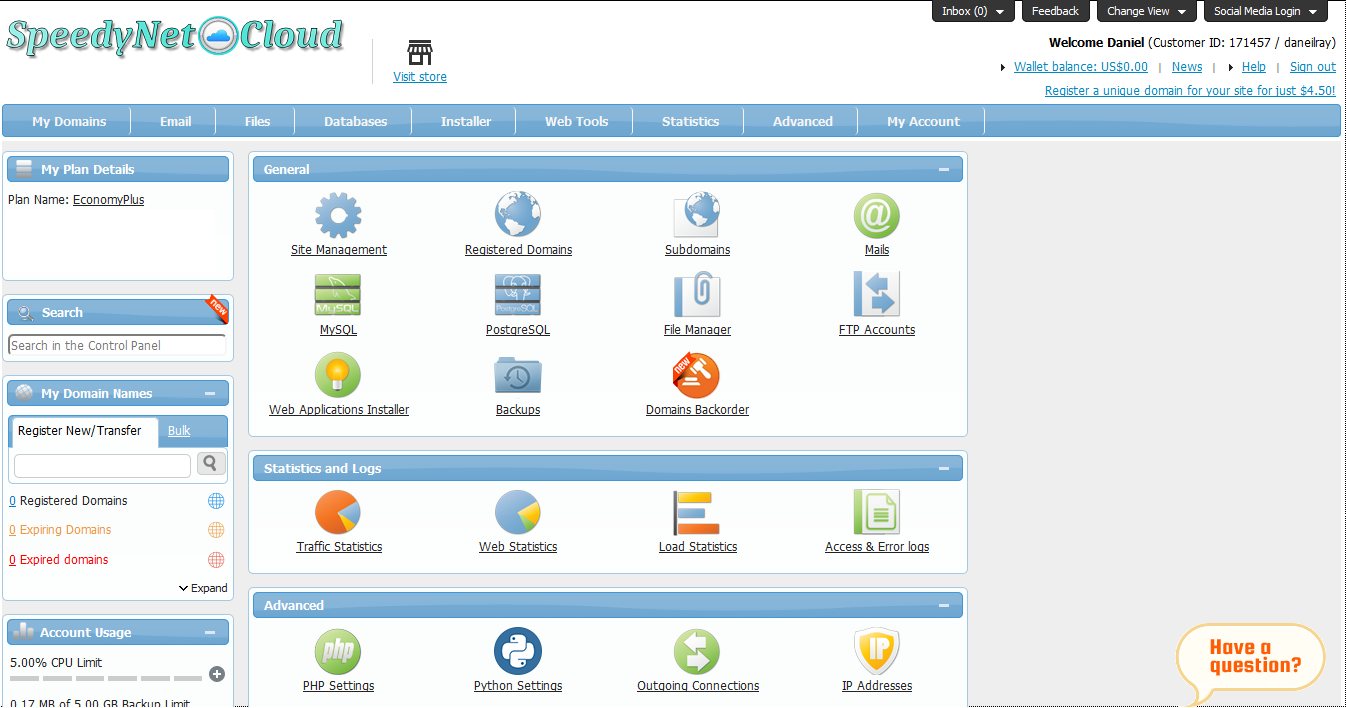Open the My Domains menu
Image resolution: width=1346 pixels, height=708 pixels.
[x=69, y=121]
